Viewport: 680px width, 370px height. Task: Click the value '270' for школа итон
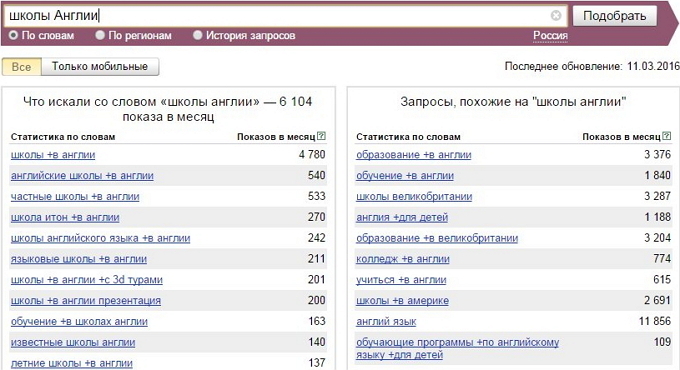[x=317, y=217]
